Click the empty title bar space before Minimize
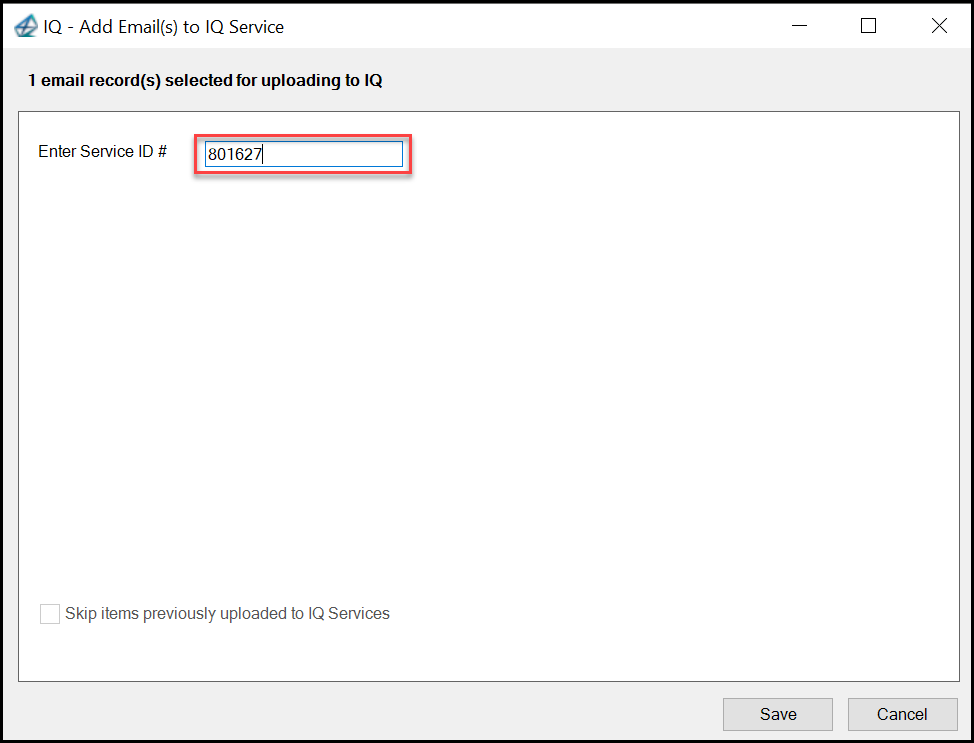974x743 pixels. tap(528, 26)
